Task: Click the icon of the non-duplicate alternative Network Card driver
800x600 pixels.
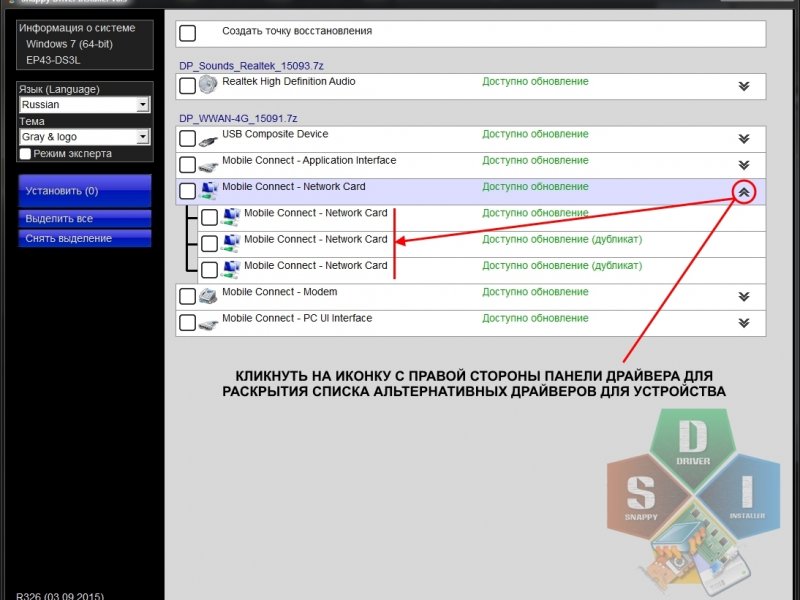Action: 231,216
